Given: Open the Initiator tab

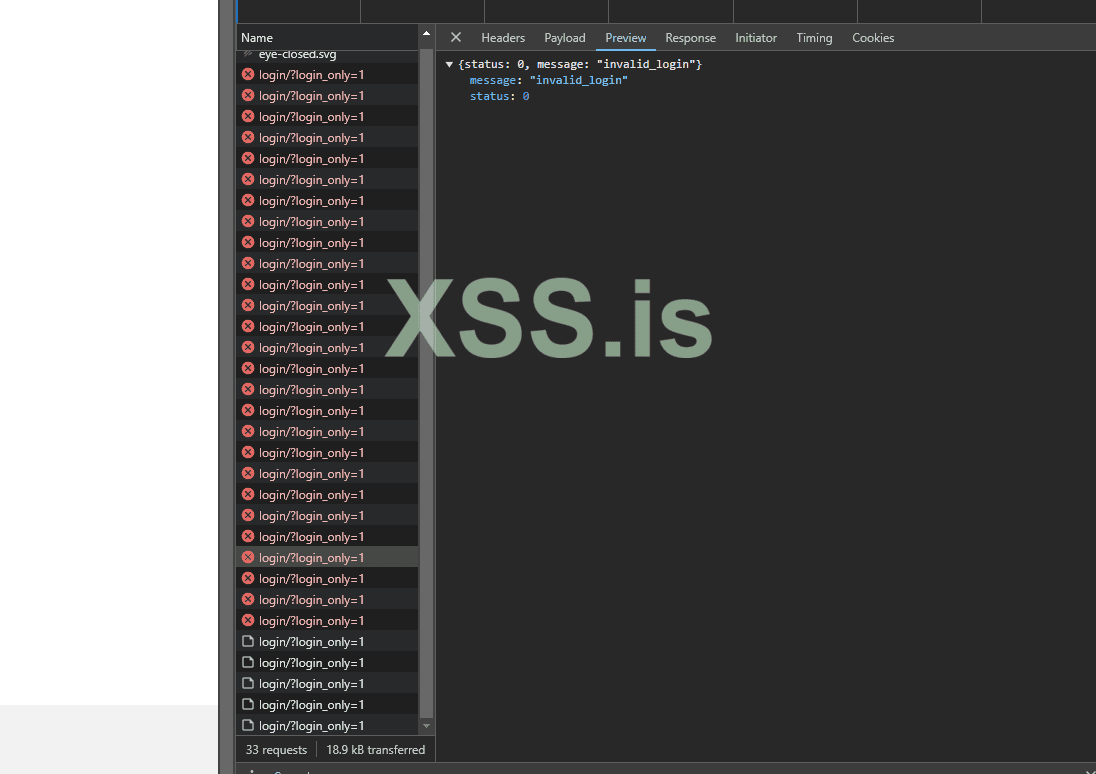Looking at the screenshot, I should (x=756, y=38).
